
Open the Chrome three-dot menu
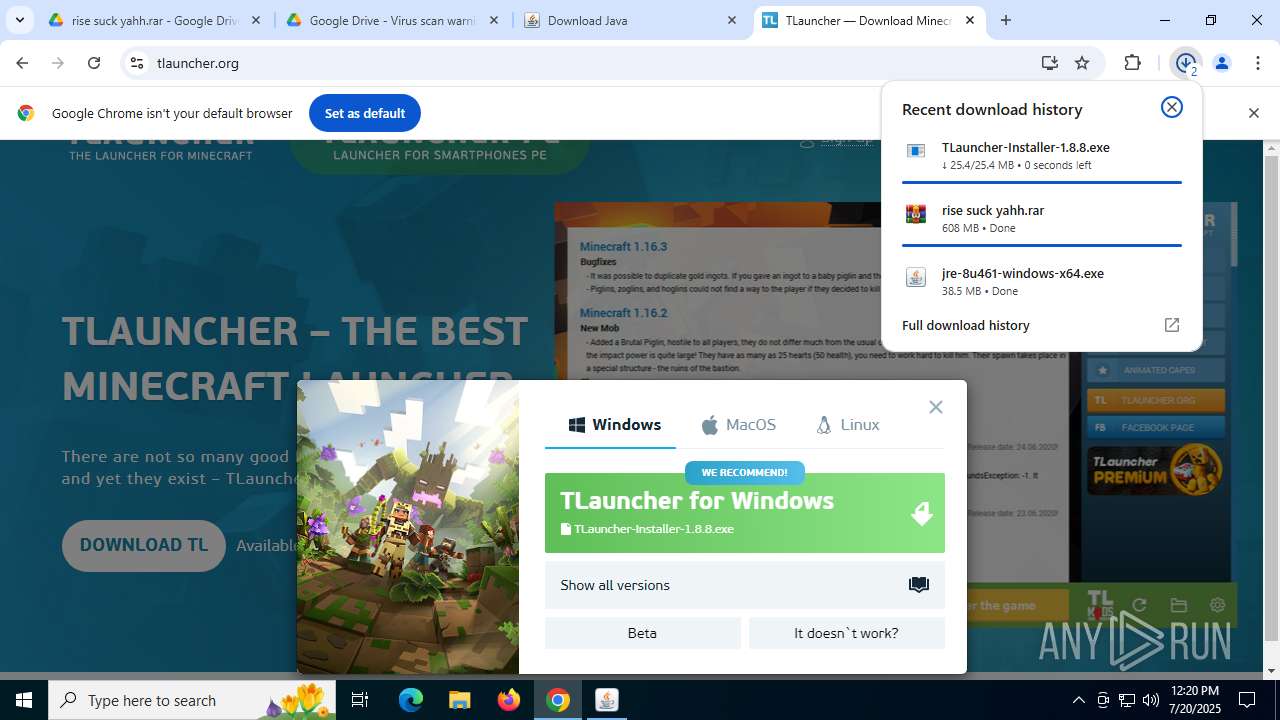point(1258,63)
